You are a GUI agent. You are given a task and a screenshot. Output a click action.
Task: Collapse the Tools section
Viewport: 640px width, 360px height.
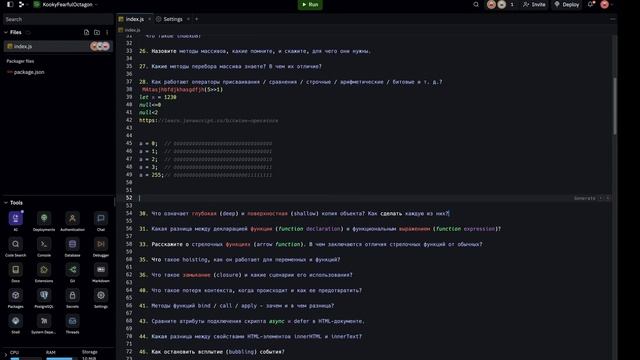[6, 203]
